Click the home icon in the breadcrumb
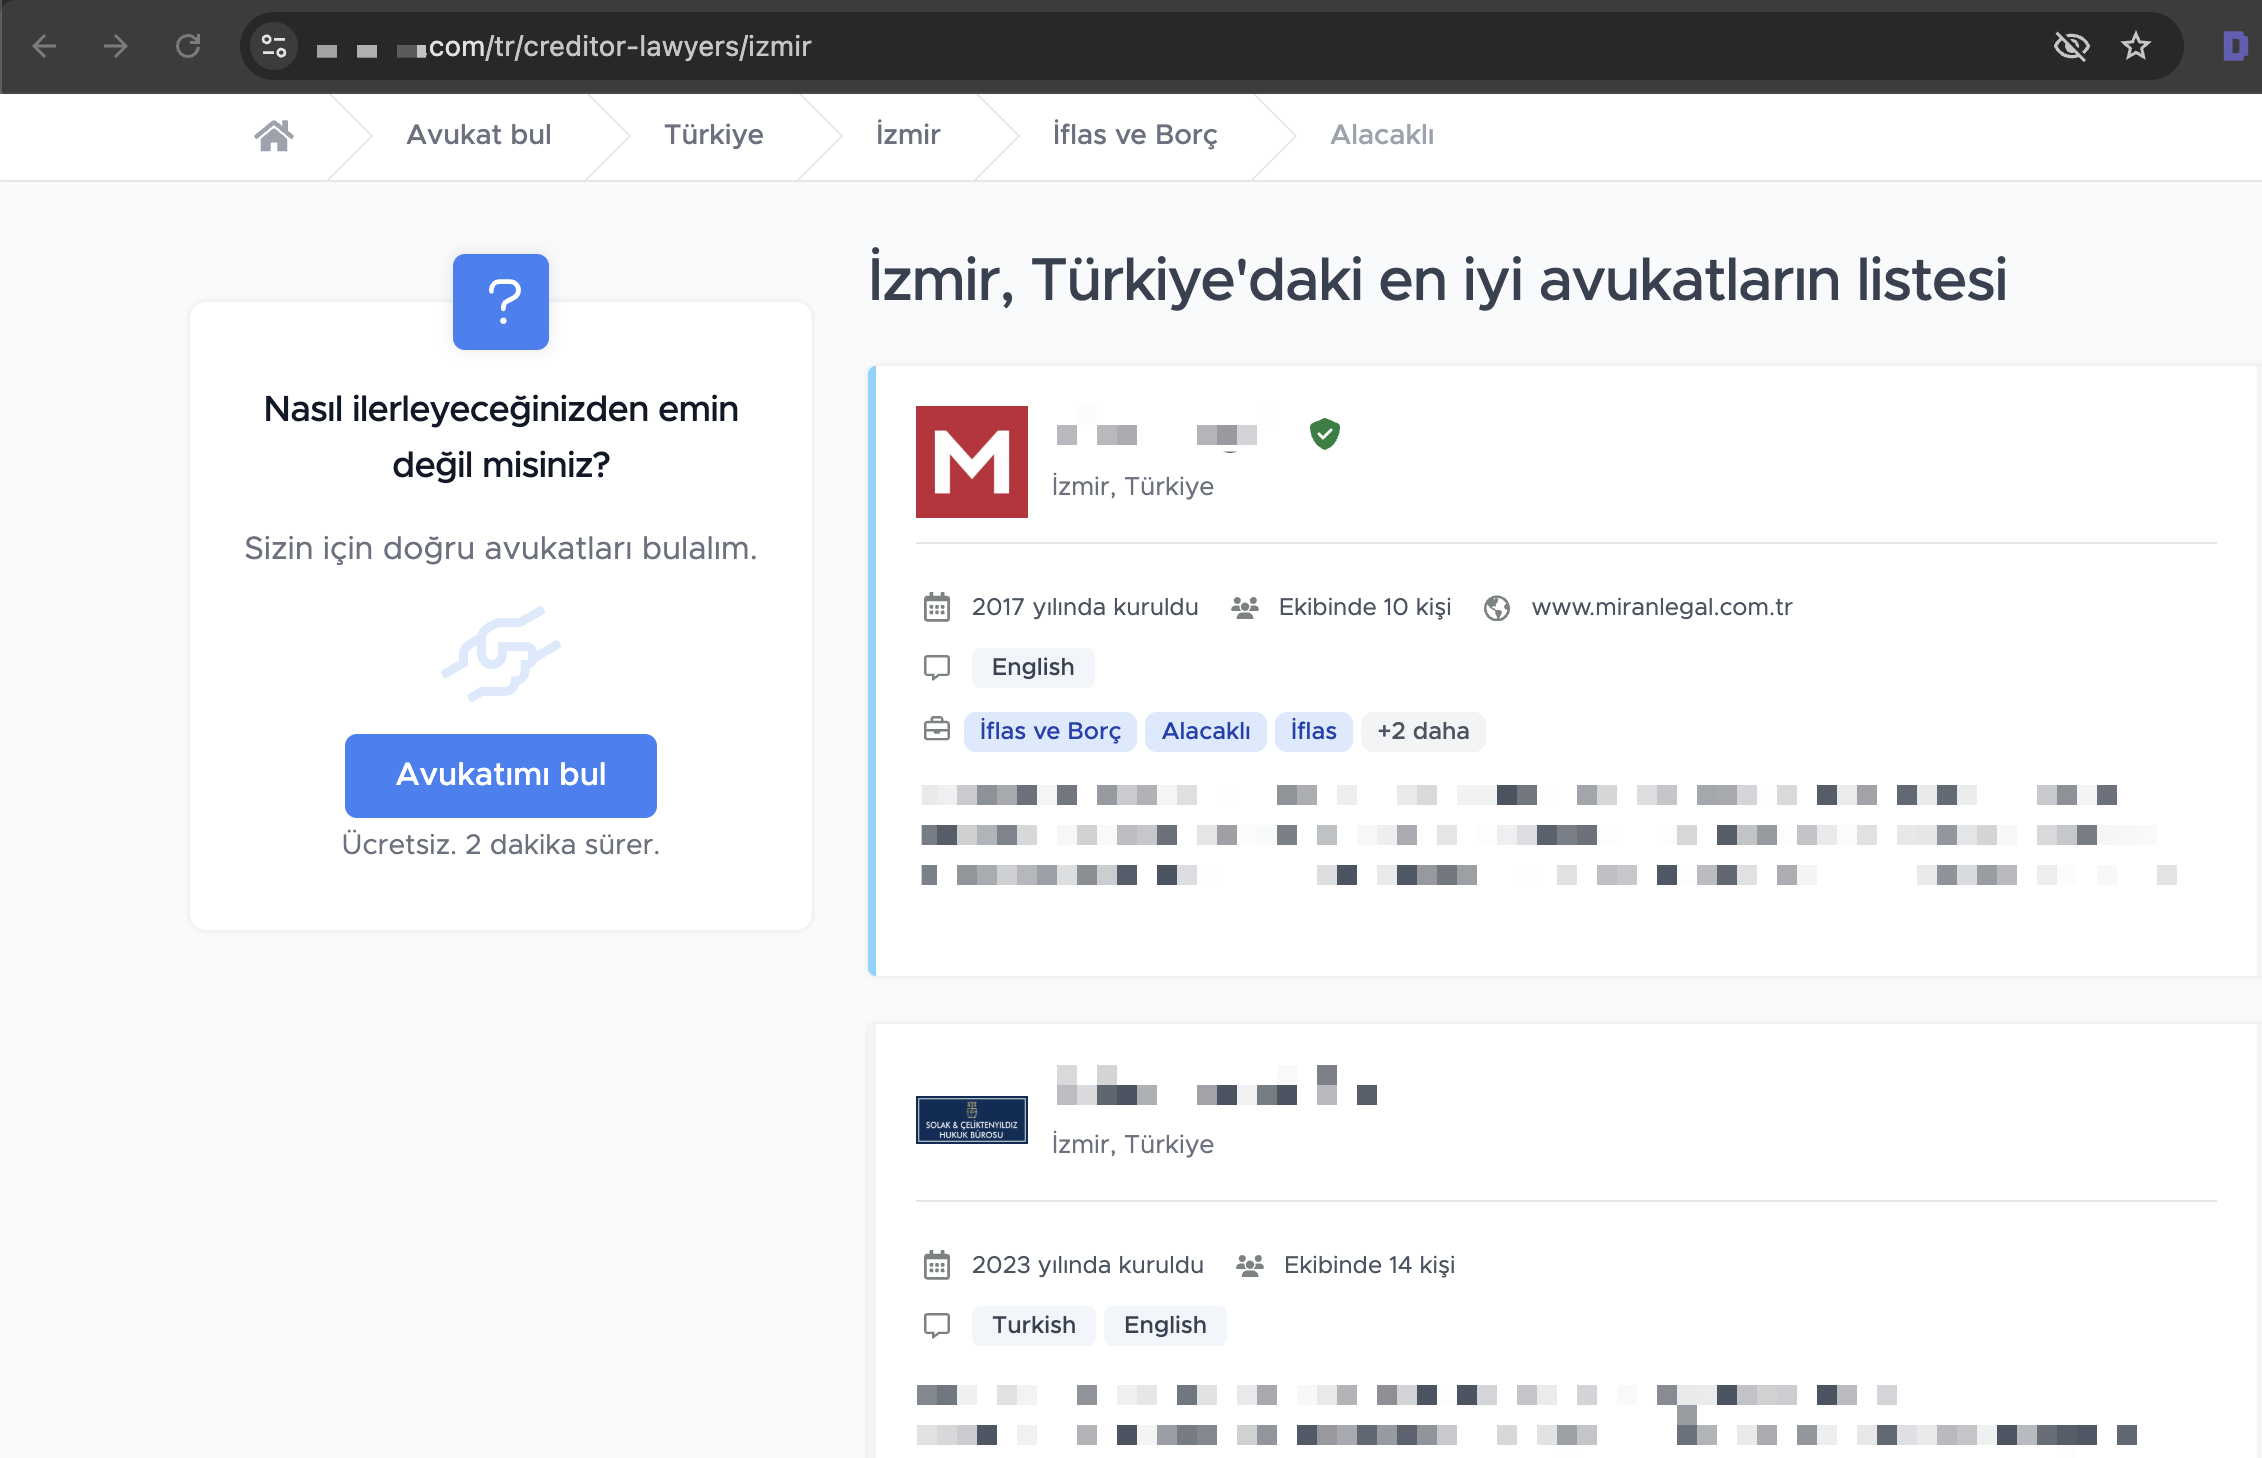Image resolution: width=2262 pixels, height=1458 pixels. click(274, 135)
